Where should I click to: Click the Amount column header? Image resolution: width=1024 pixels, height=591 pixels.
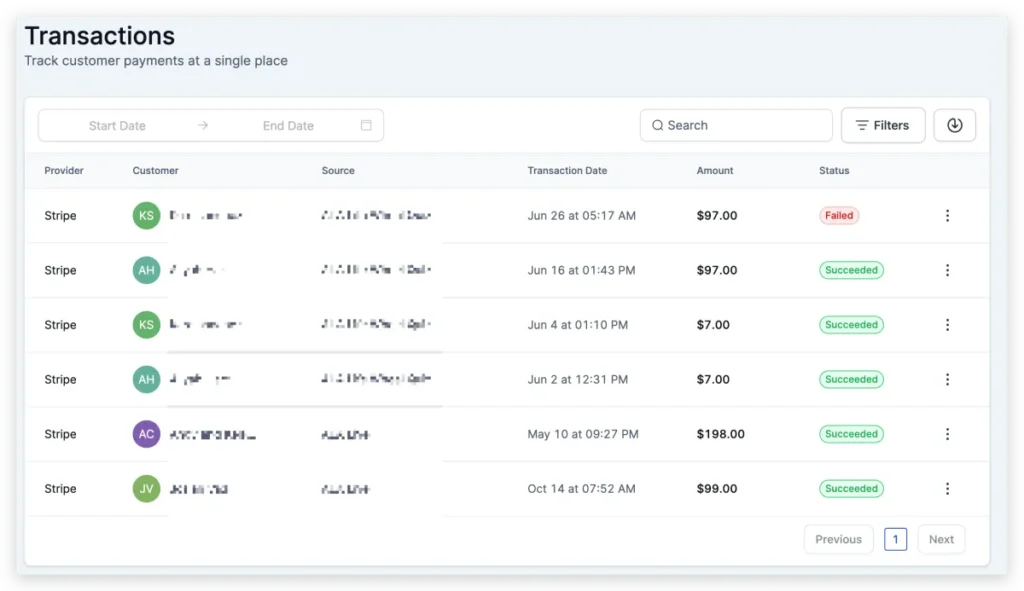click(x=714, y=170)
